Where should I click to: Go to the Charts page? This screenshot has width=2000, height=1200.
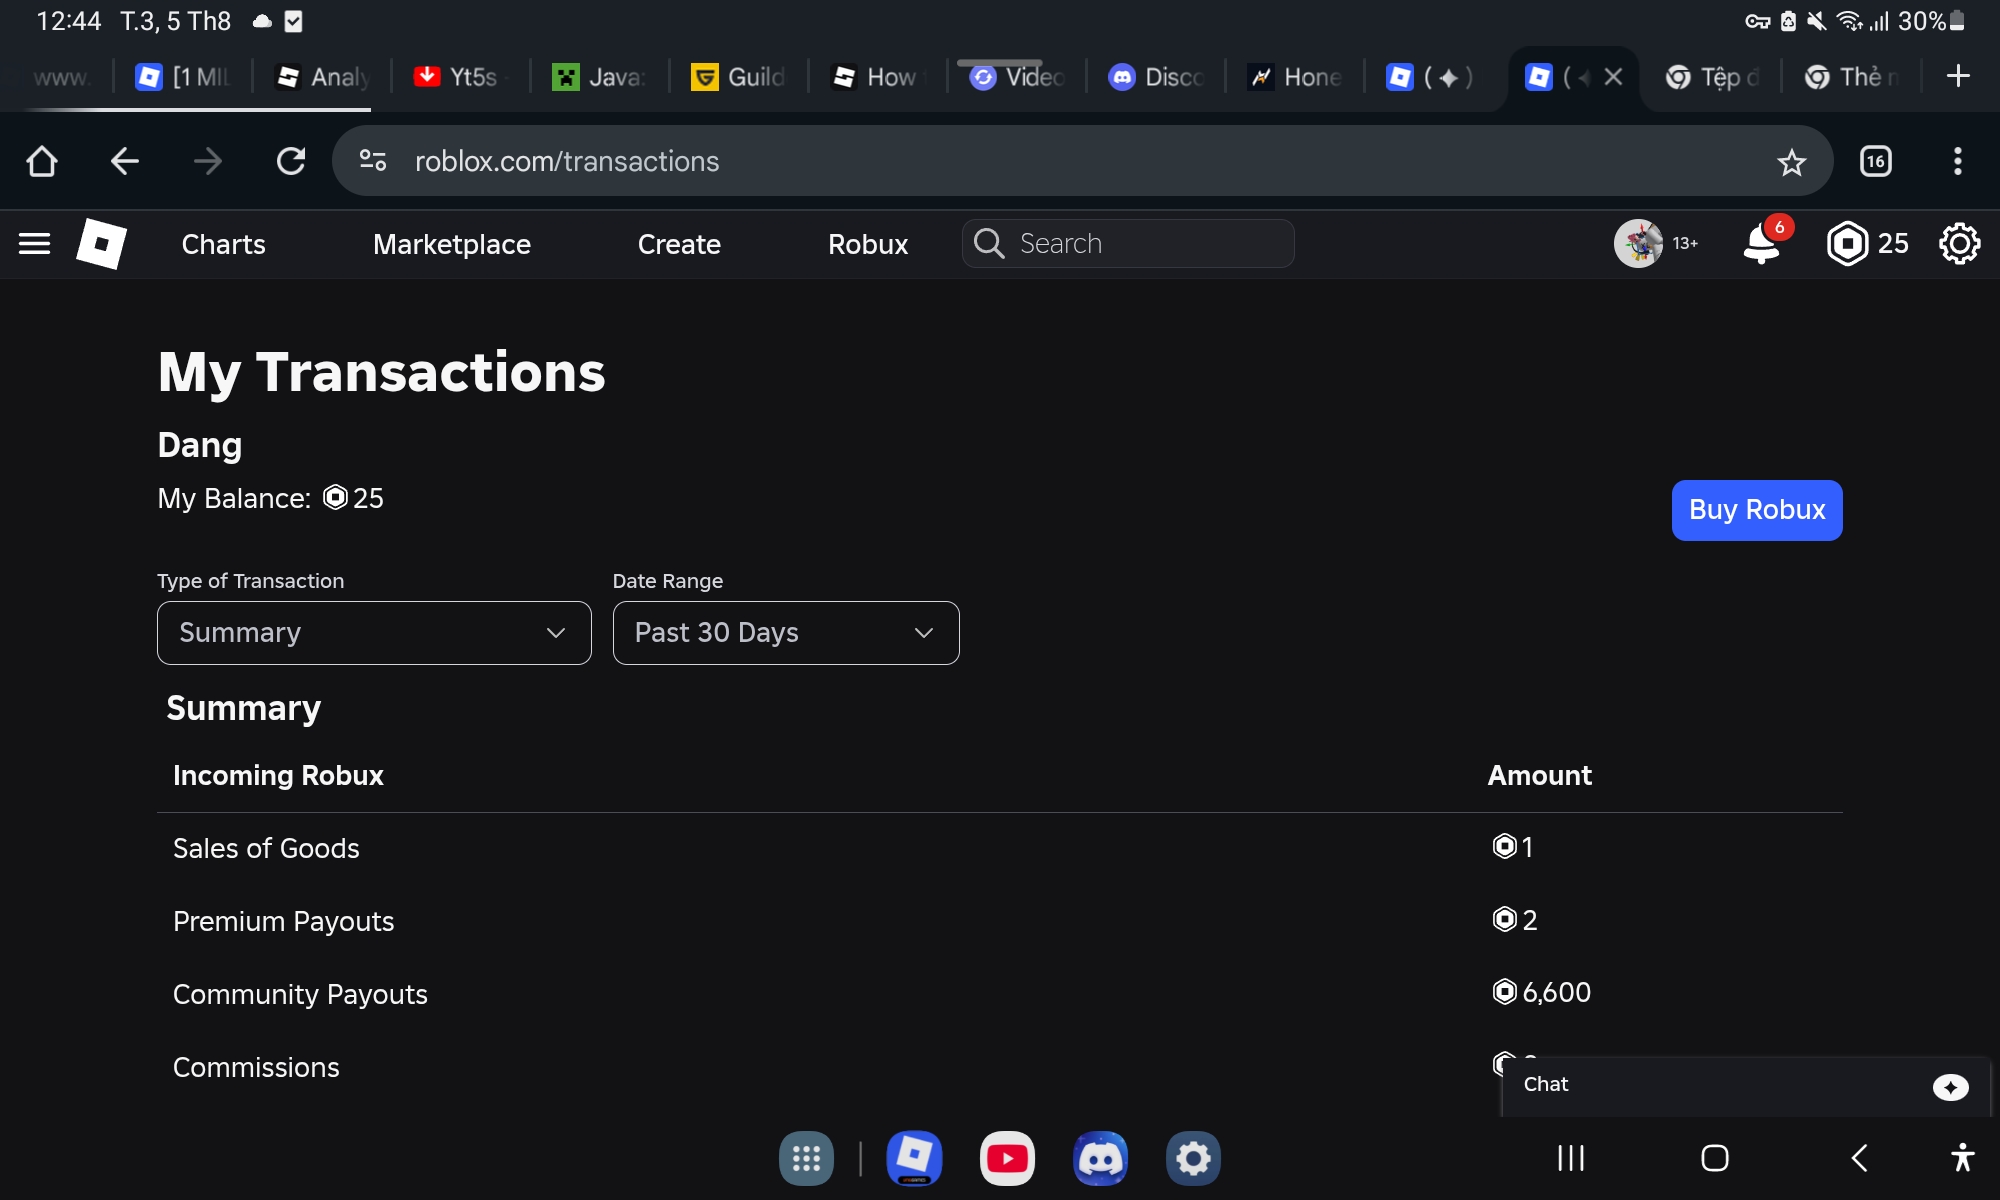click(223, 244)
